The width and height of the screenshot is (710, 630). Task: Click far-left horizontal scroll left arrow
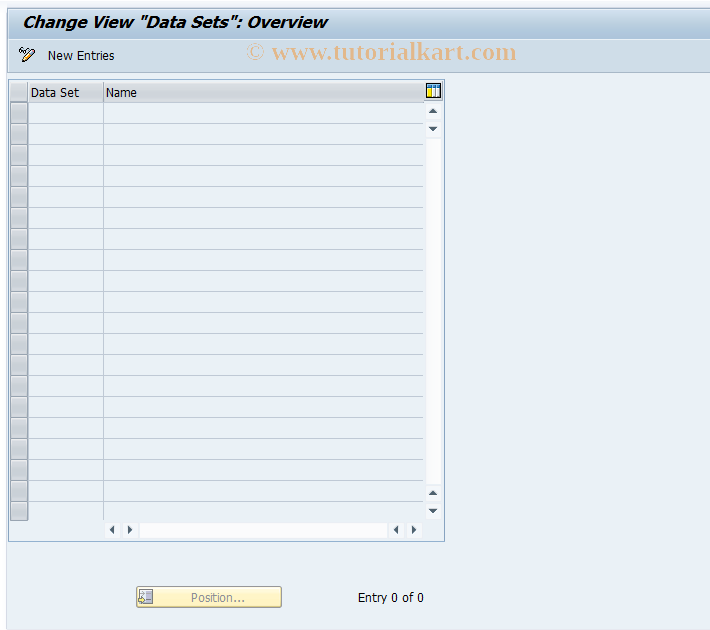click(112, 529)
